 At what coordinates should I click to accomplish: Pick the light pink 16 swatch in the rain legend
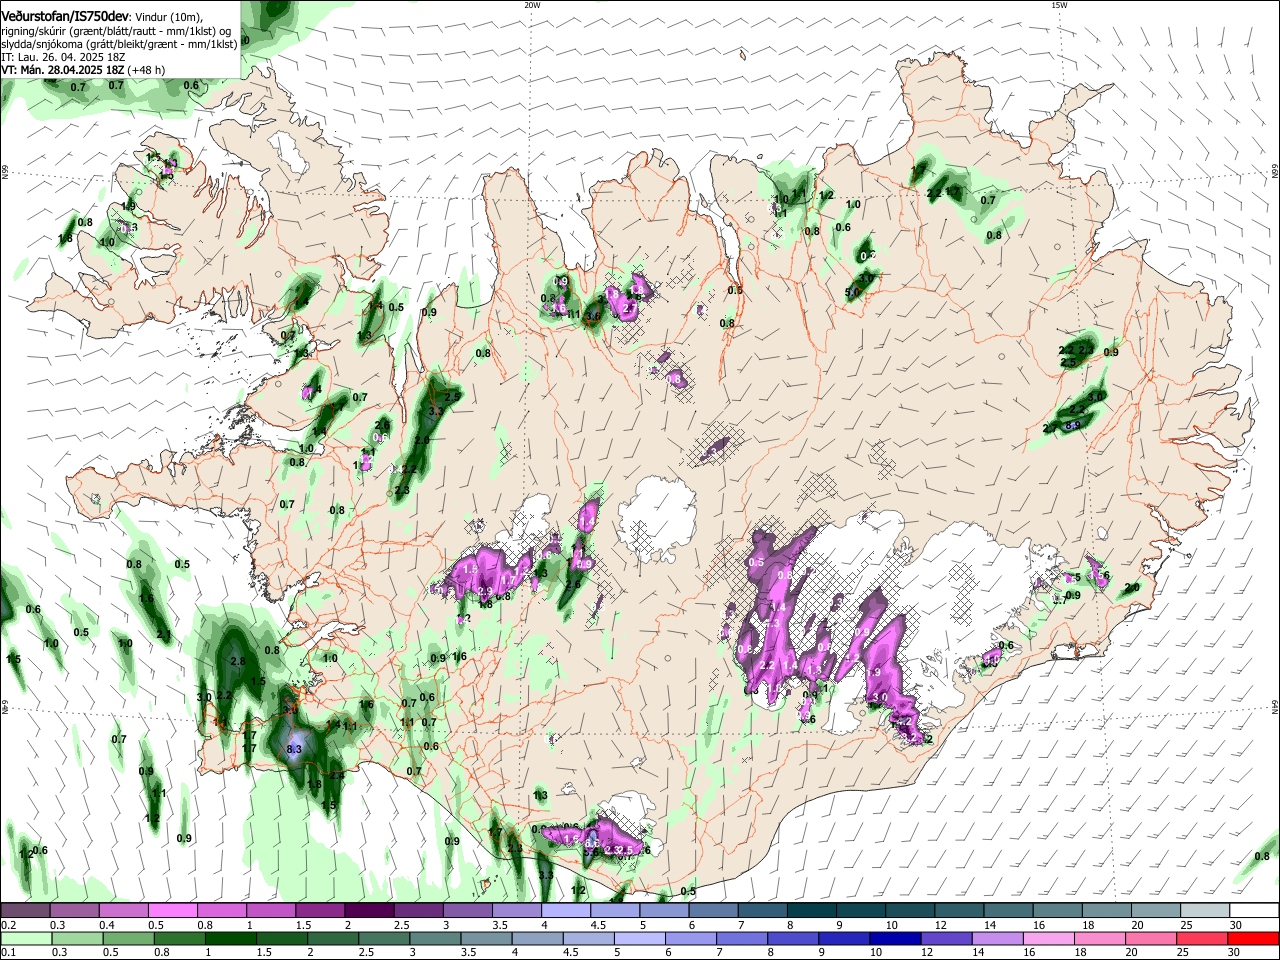coord(1049,938)
